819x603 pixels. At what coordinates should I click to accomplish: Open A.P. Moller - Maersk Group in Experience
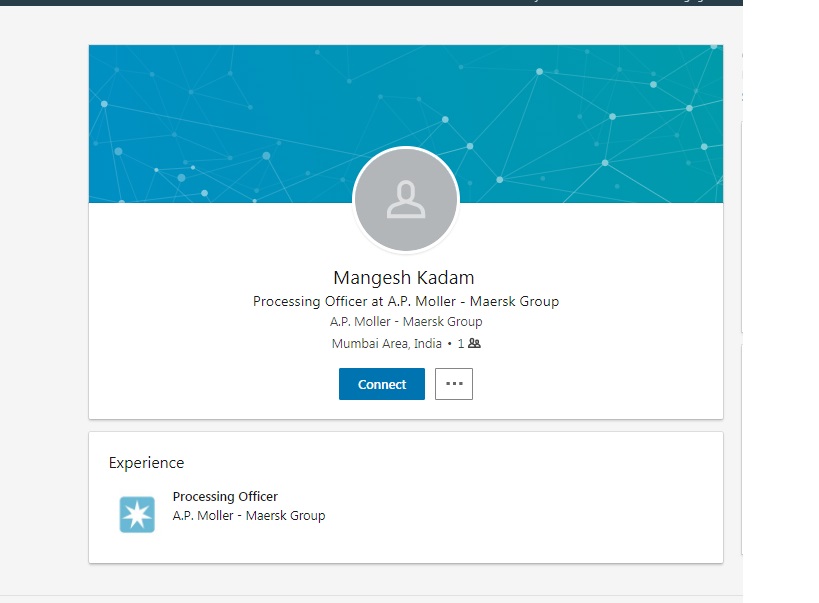pyautogui.click(x=249, y=516)
